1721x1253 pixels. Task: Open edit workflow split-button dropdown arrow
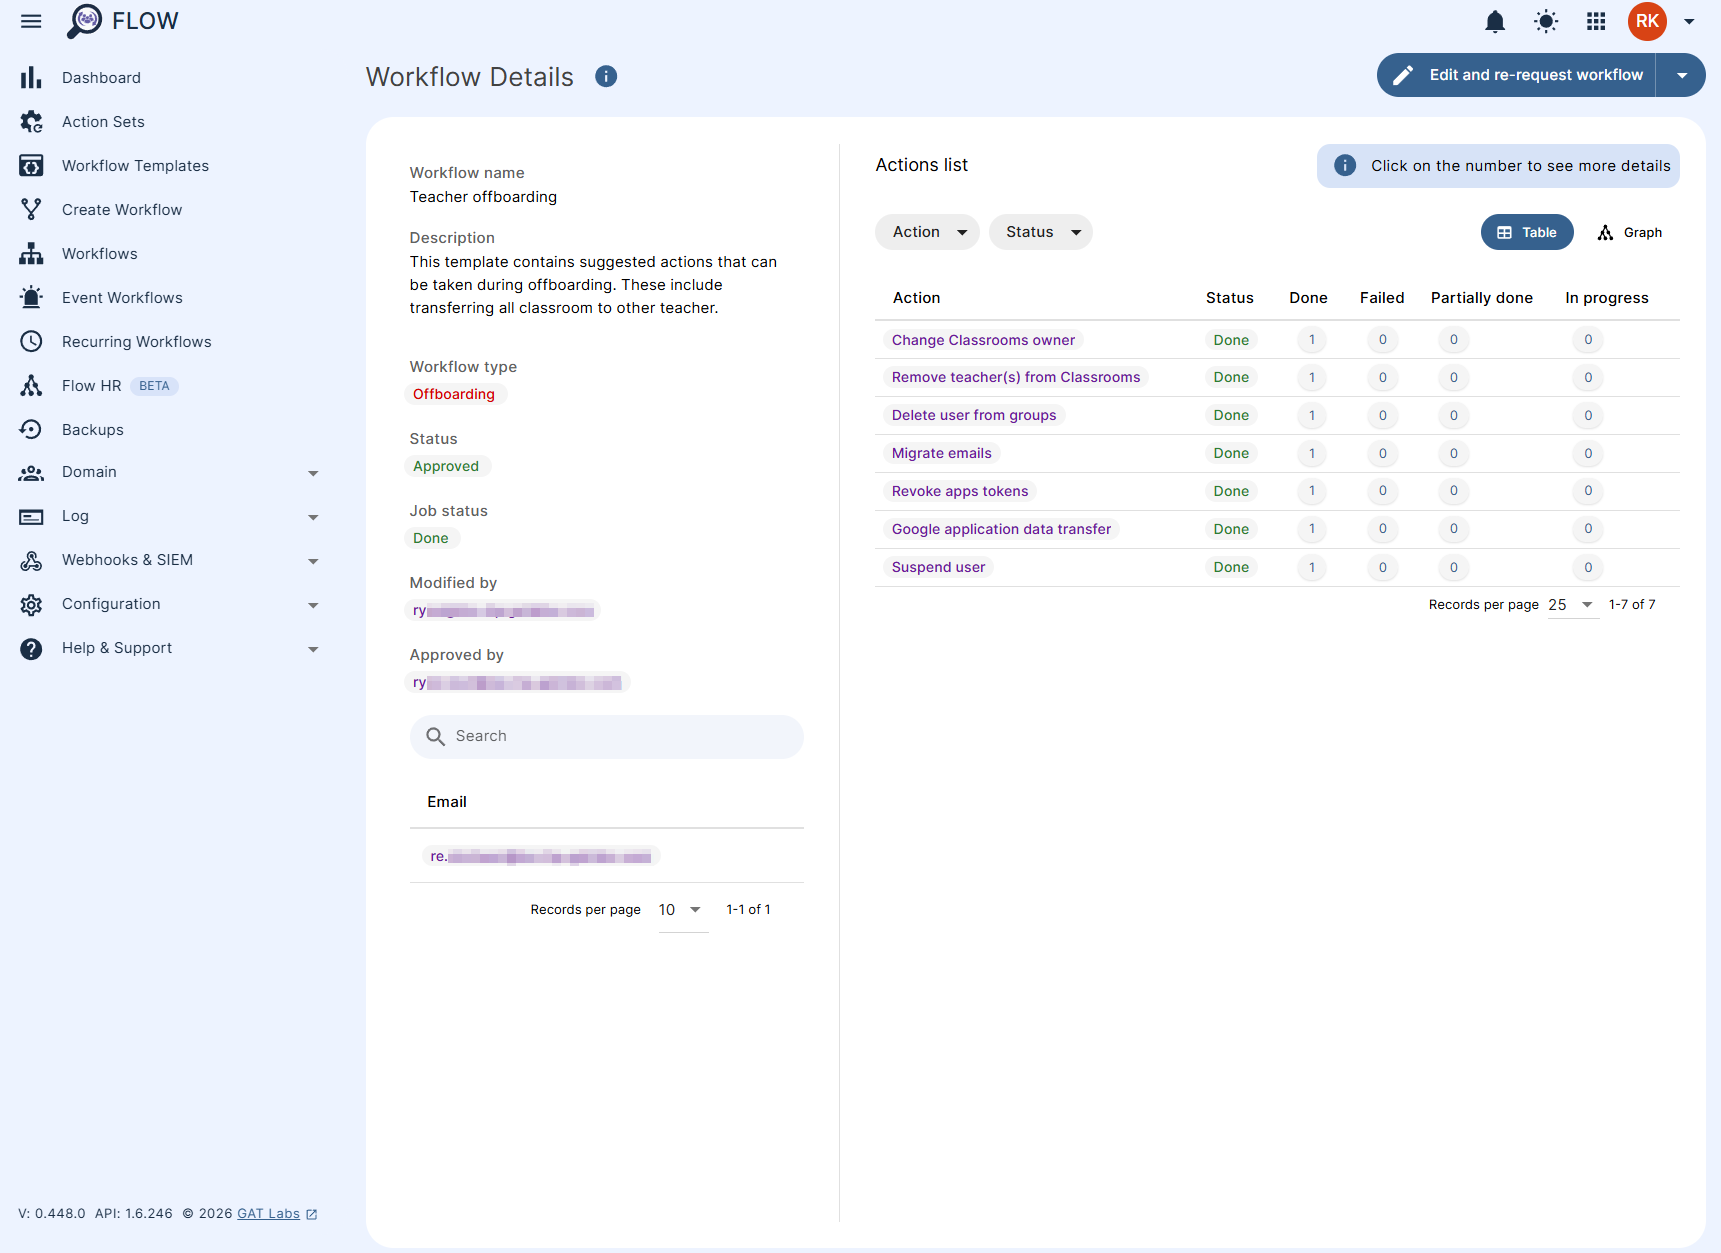(1681, 75)
